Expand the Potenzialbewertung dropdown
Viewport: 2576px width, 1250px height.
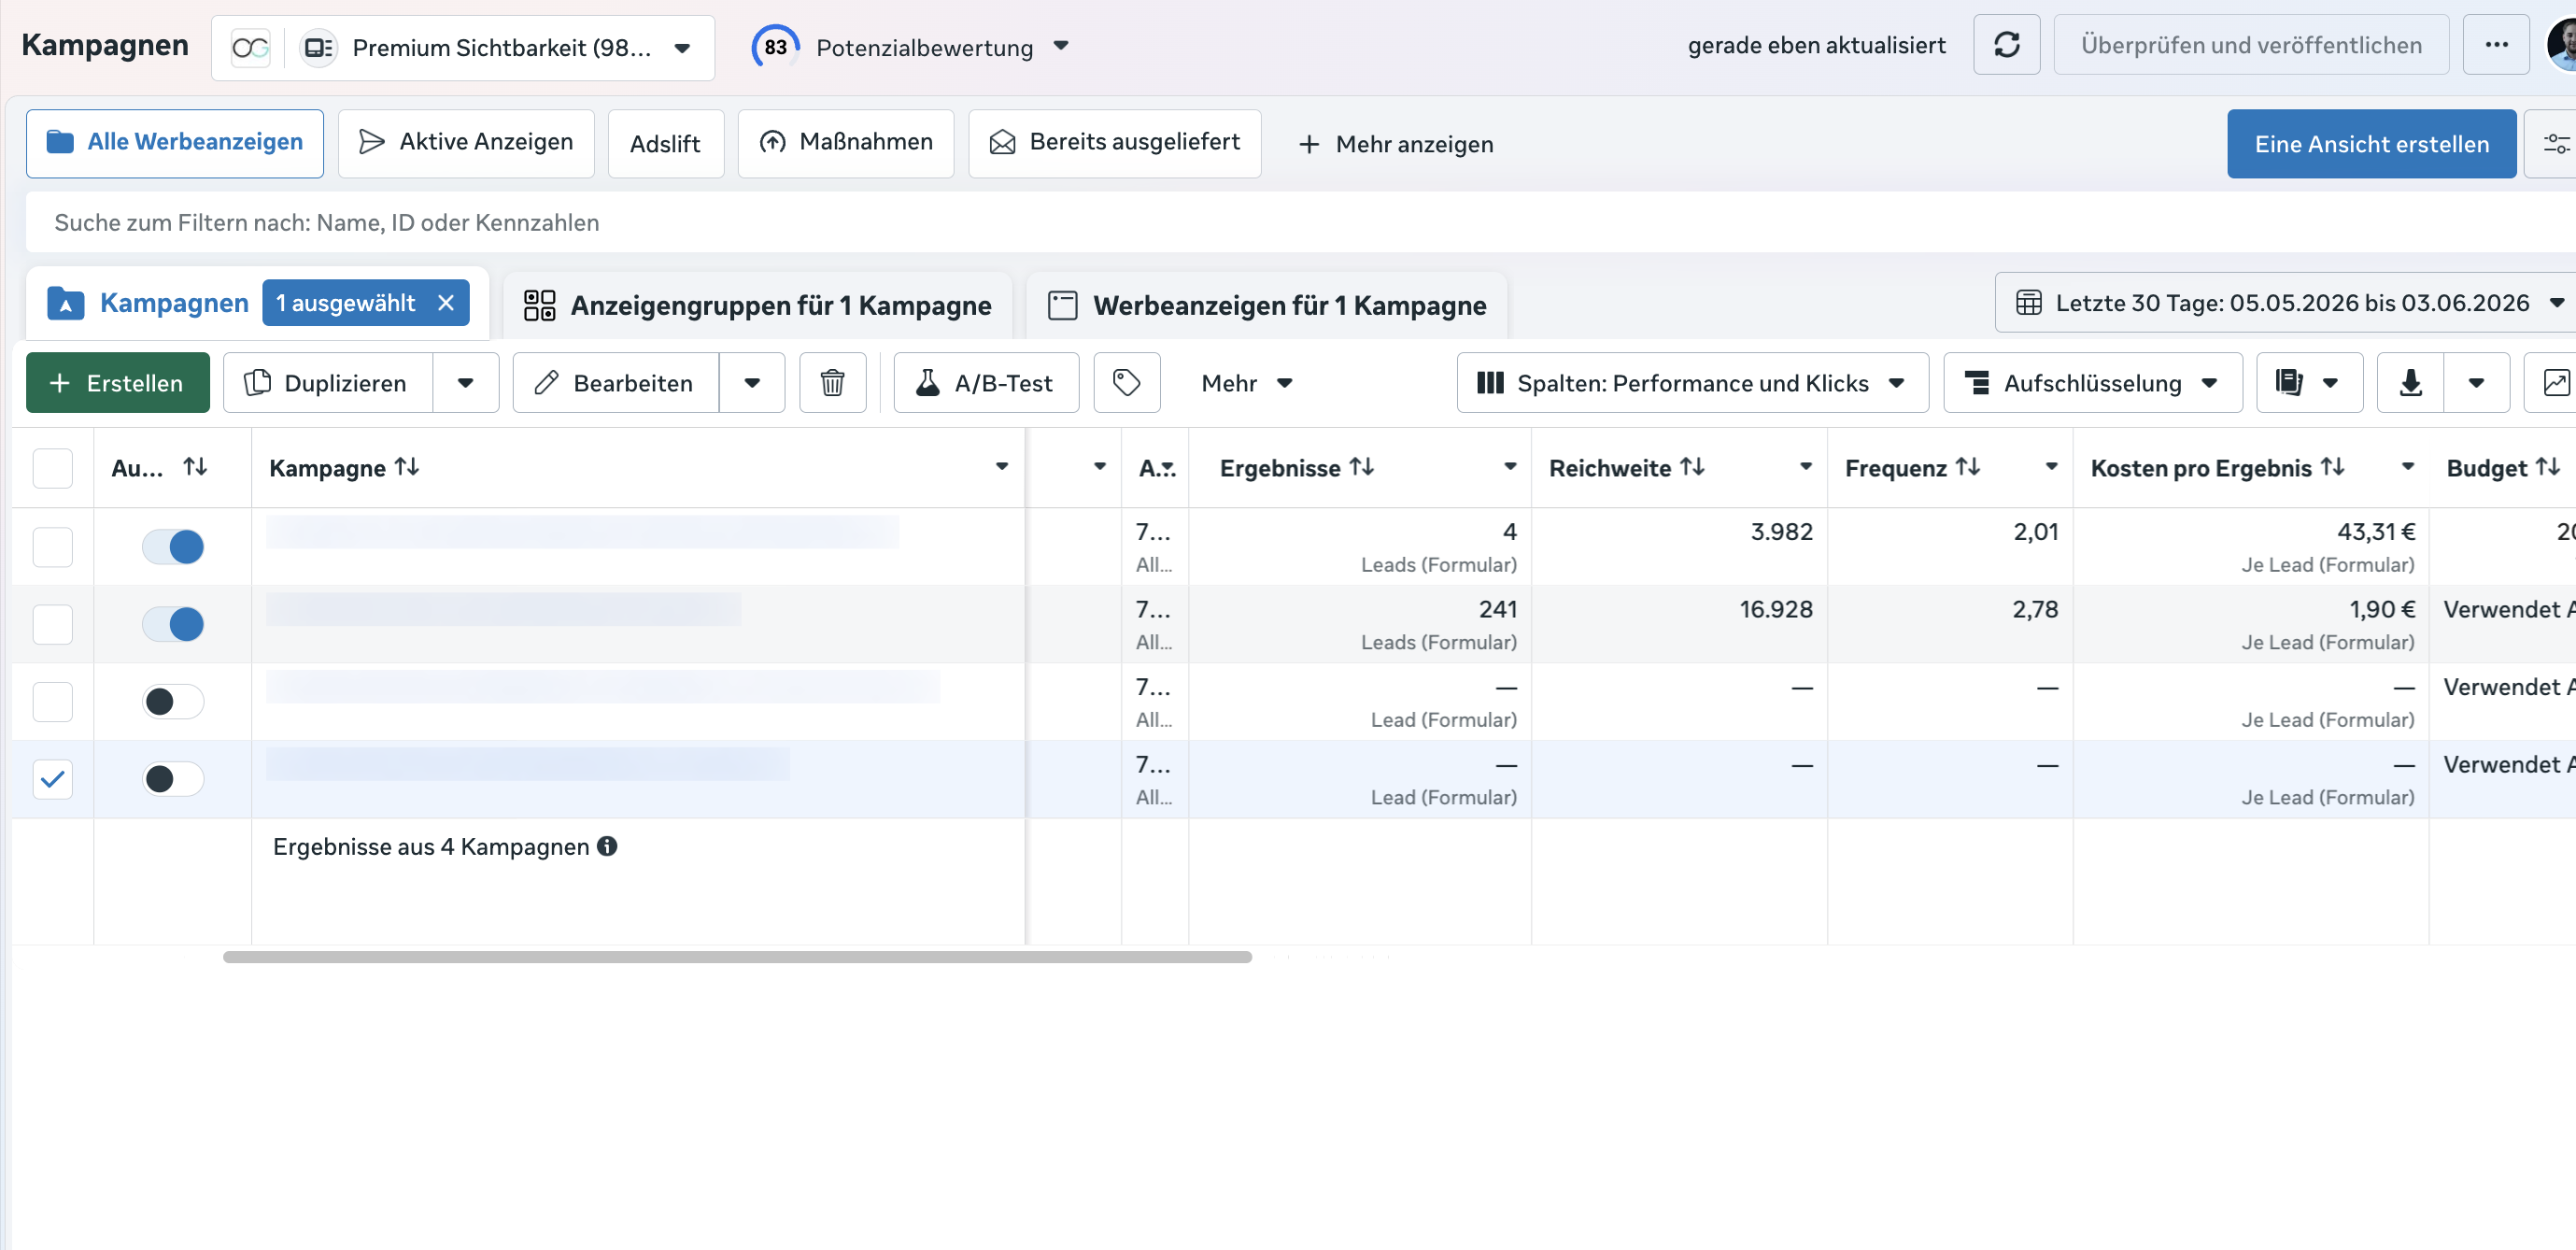(x=1062, y=46)
